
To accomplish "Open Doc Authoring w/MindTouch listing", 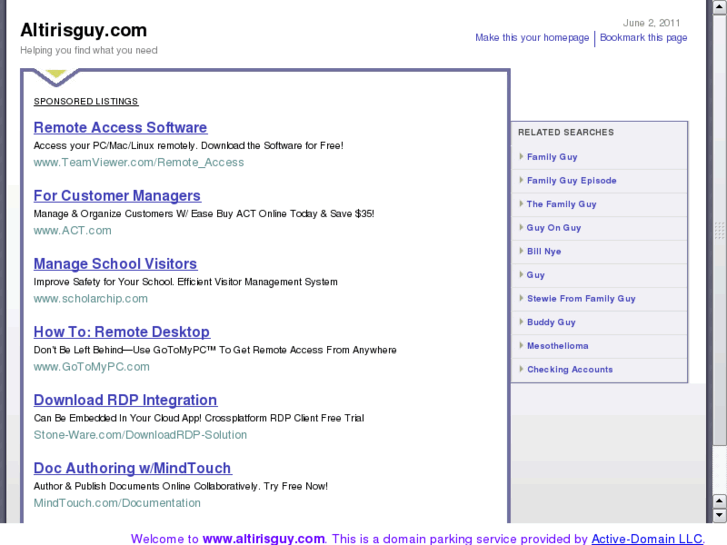I will coord(133,468).
